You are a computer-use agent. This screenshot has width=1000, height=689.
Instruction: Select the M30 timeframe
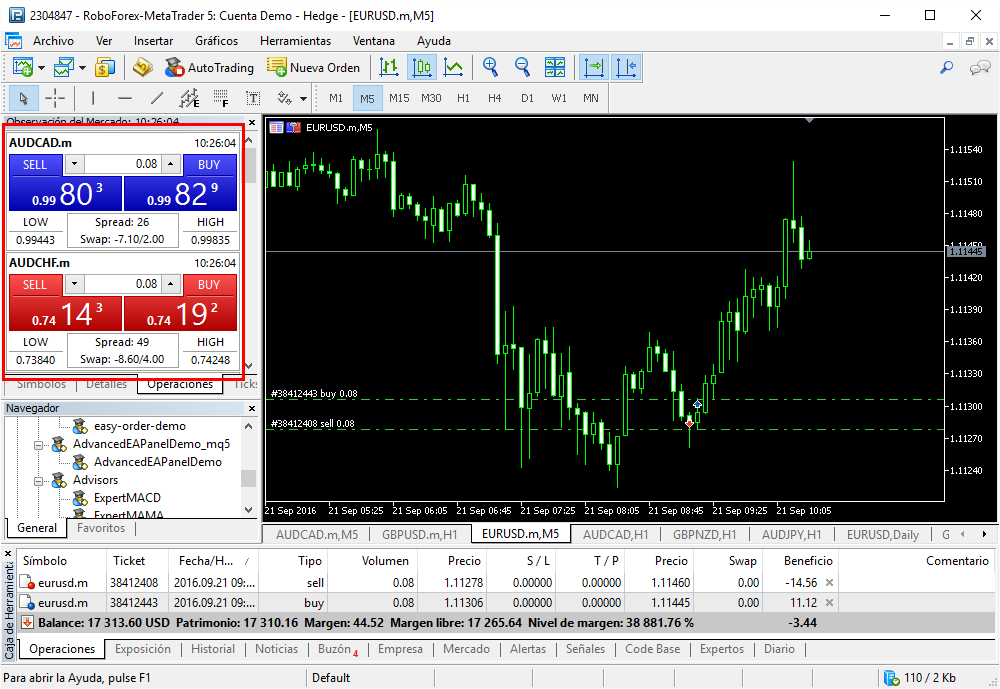click(431, 98)
